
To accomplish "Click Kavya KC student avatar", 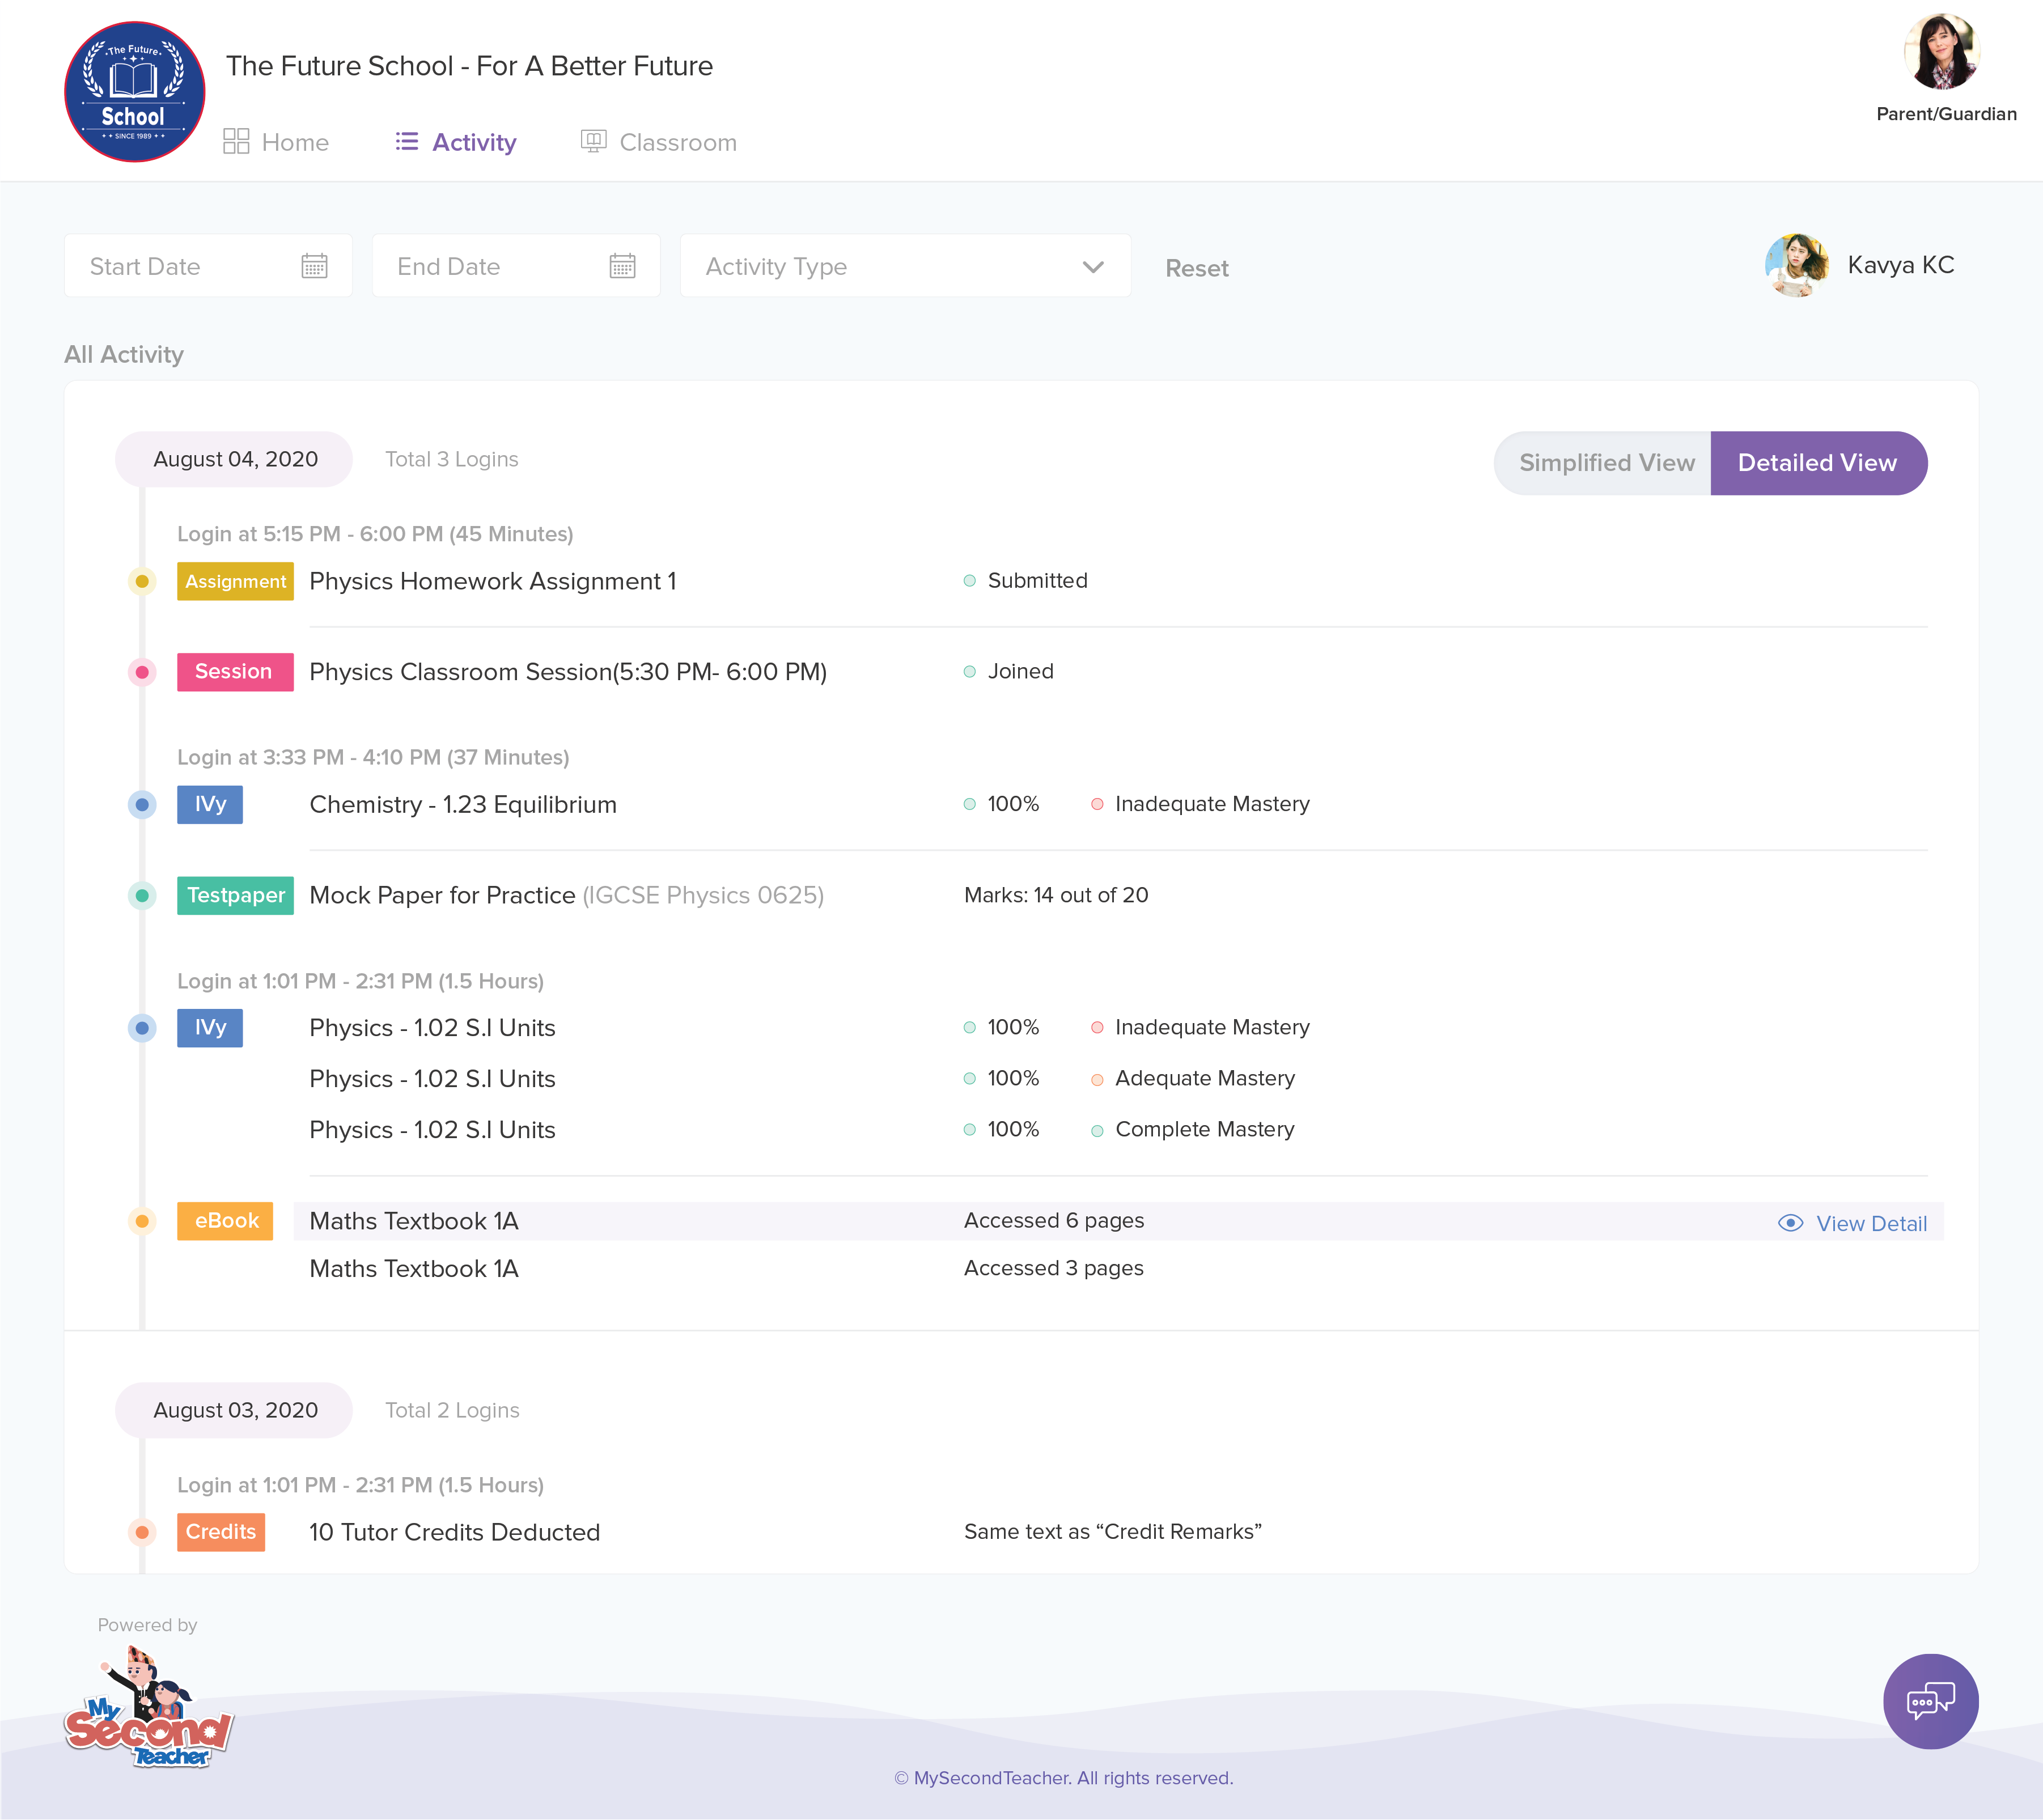I will [1797, 265].
